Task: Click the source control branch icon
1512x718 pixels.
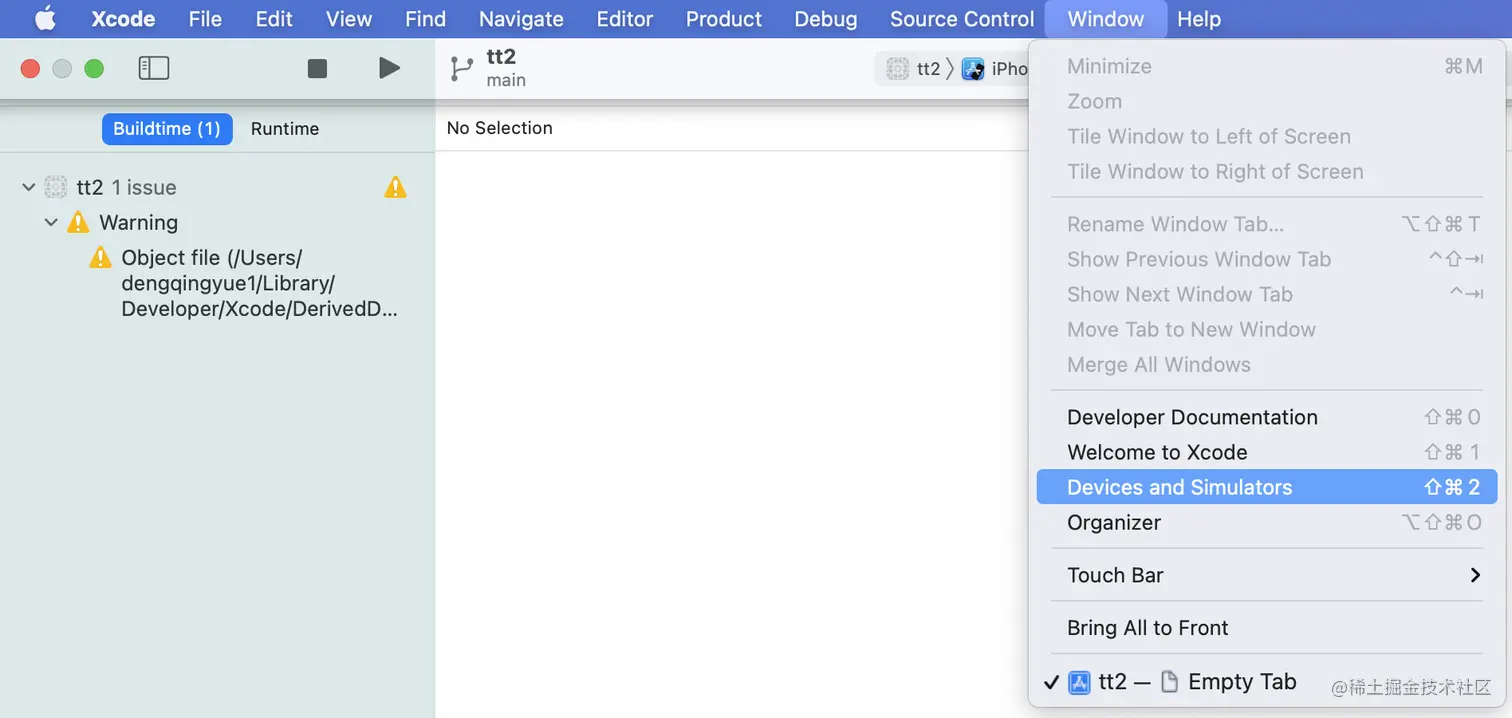Action: 461,68
